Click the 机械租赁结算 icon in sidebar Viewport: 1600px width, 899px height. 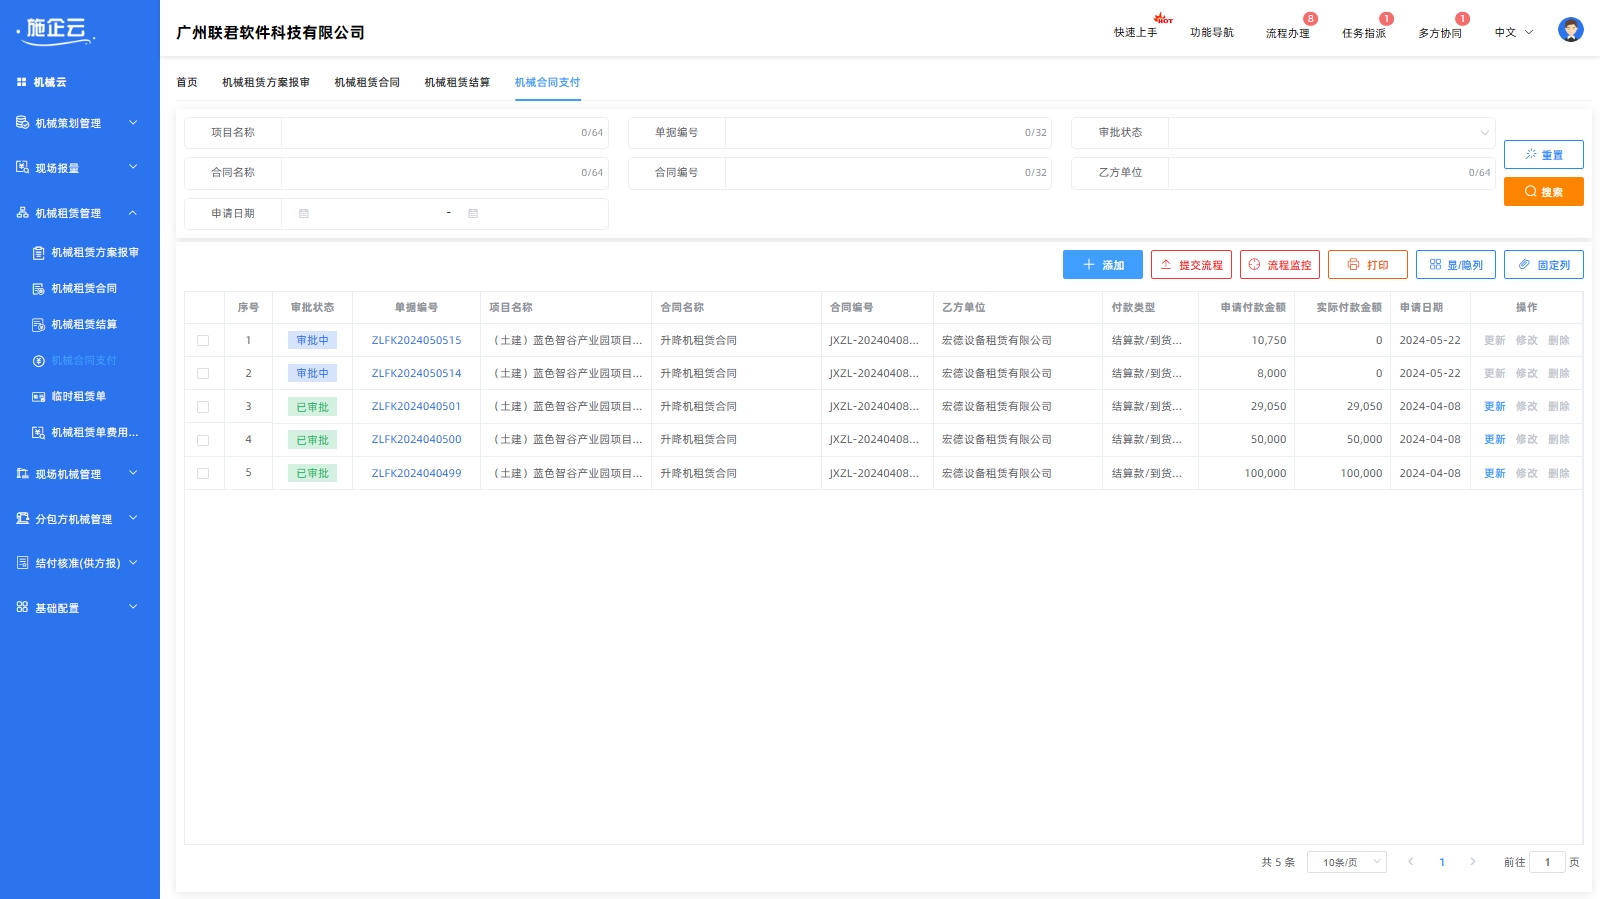tap(38, 325)
